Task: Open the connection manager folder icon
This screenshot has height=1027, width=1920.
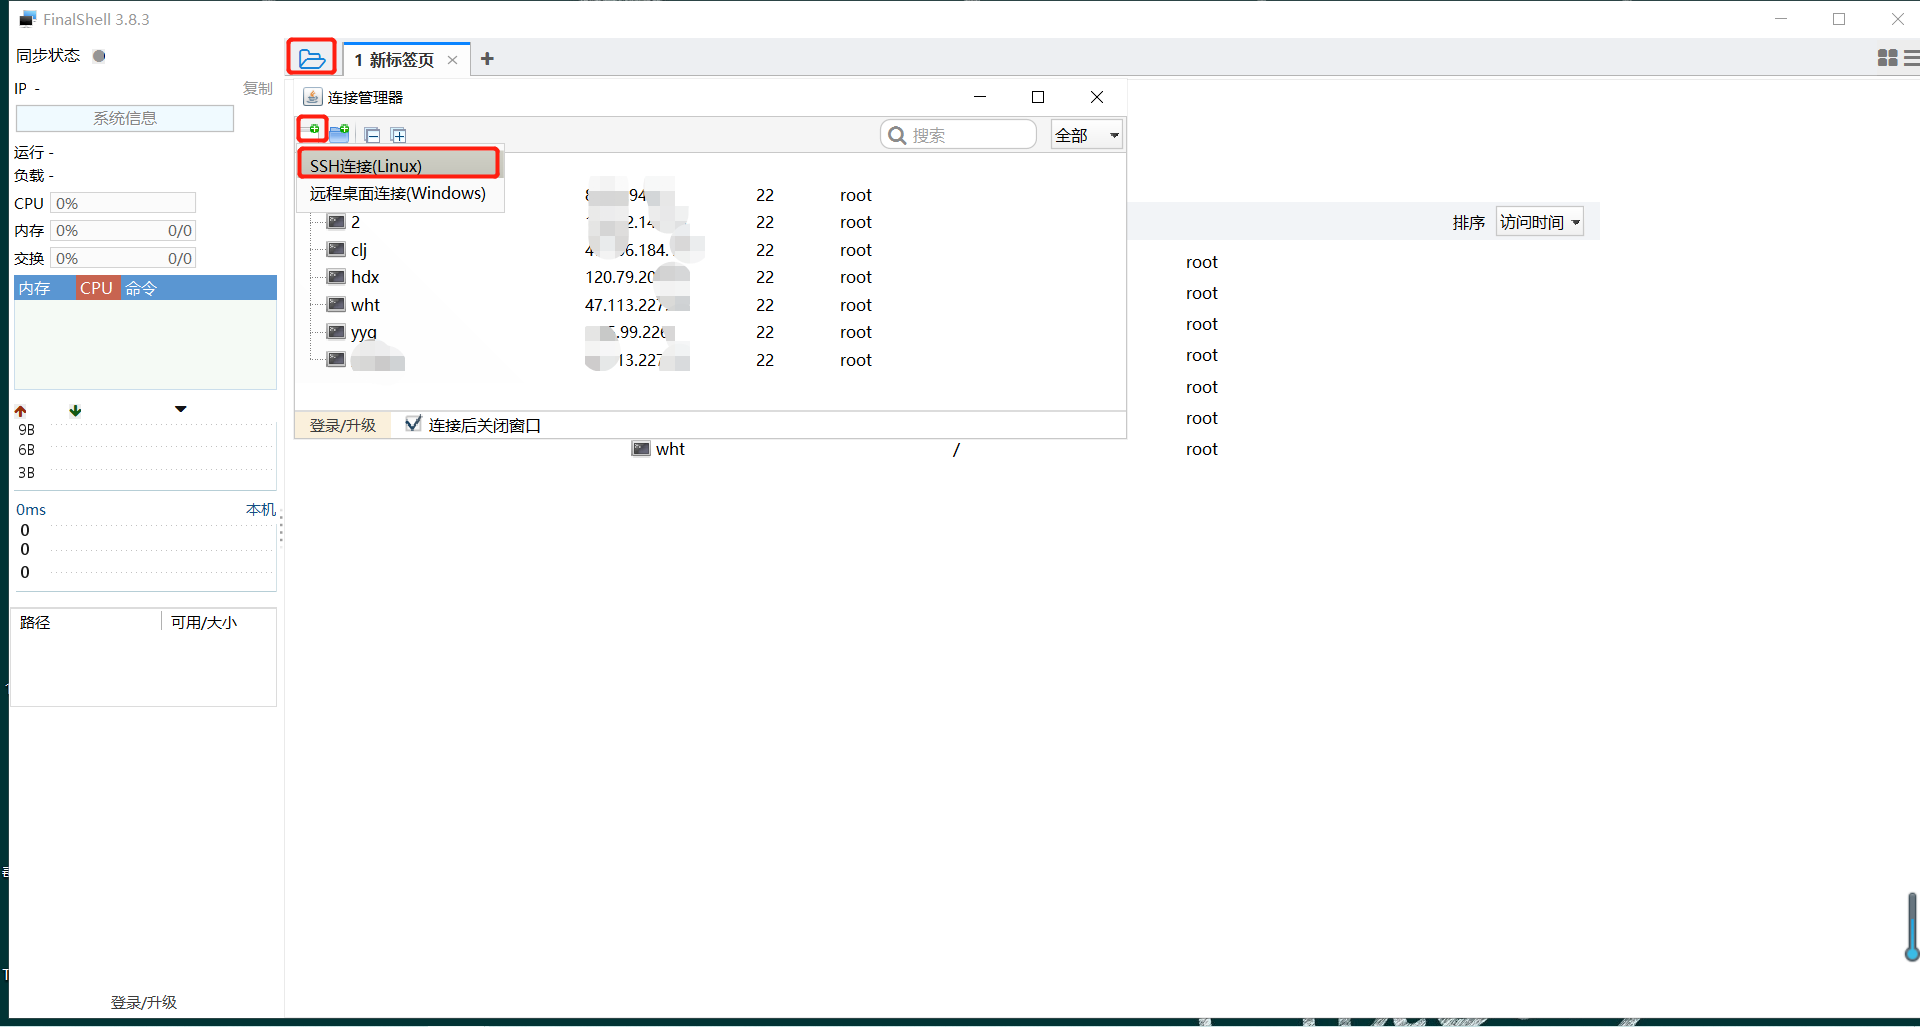Action: (x=312, y=58)
